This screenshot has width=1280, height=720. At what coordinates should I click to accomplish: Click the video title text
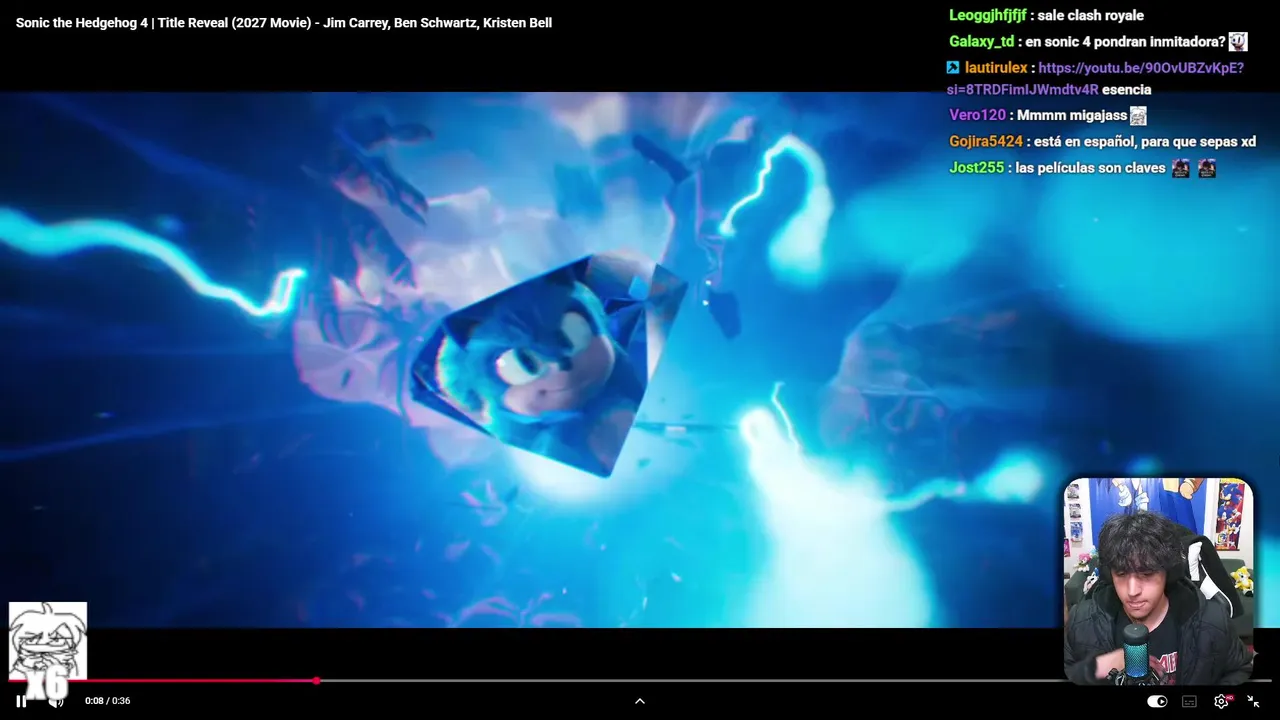(x=284, y=22)
